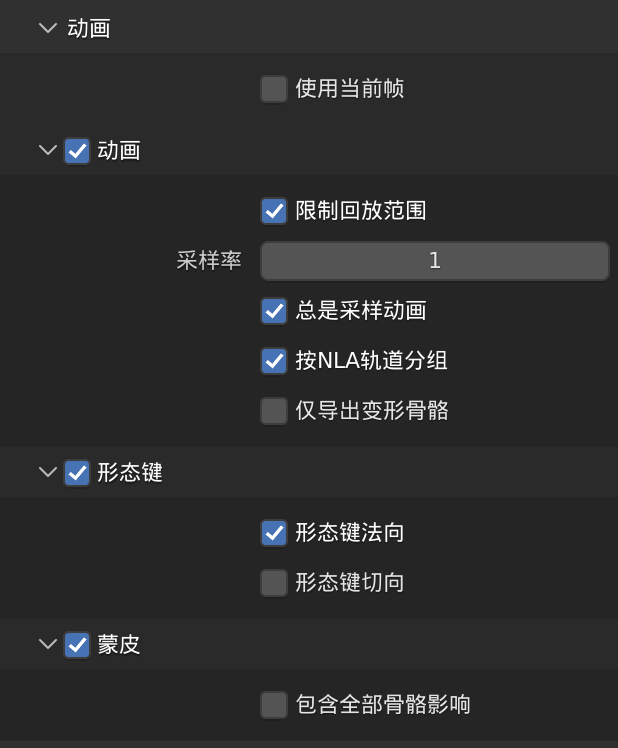The width and height of the screenshot is (618, 748).
Task: Uncheck 按NLA轨道分组
Action: click(x=274, y=361)
